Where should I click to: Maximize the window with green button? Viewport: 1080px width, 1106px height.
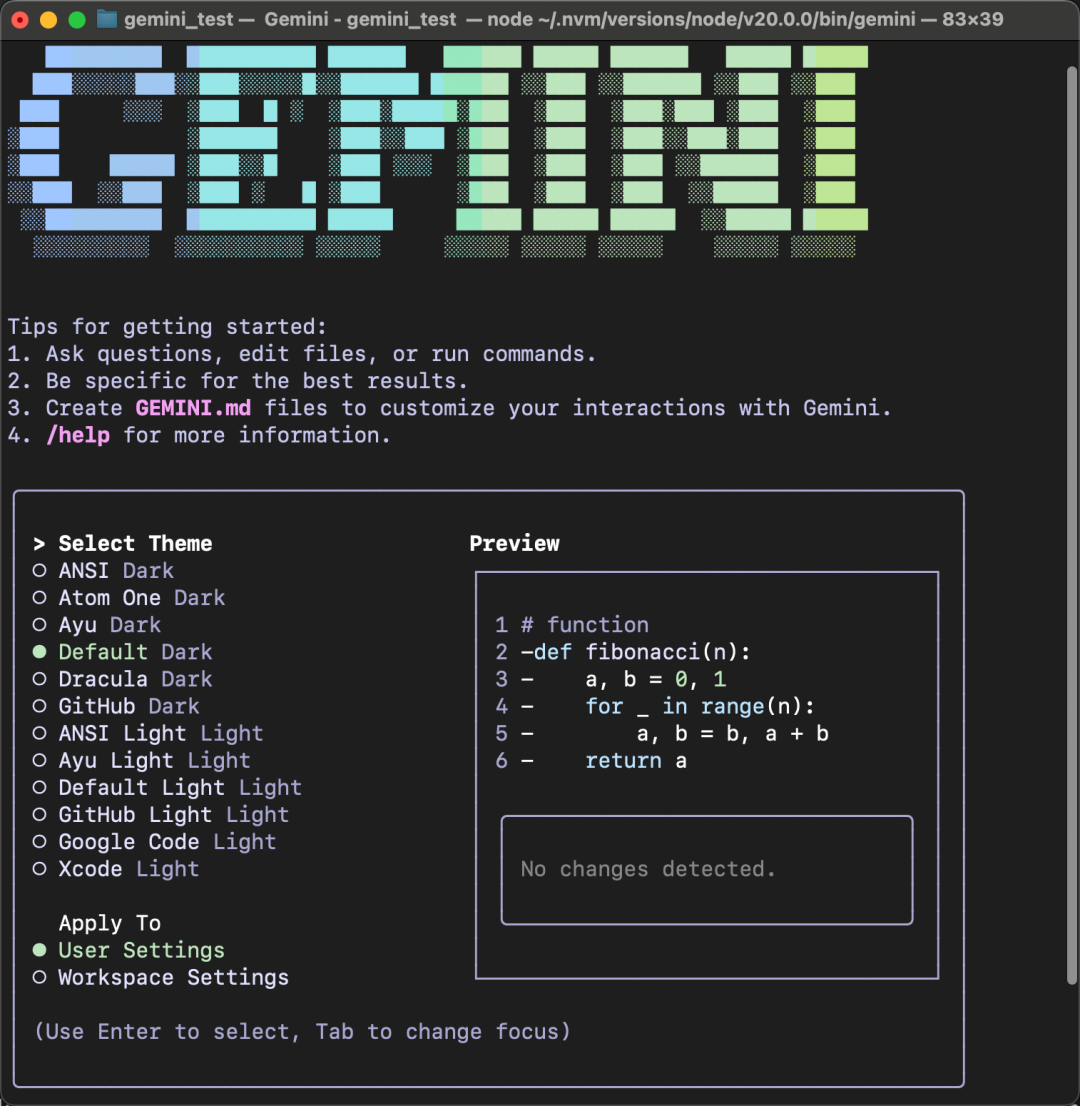point(77,20)
